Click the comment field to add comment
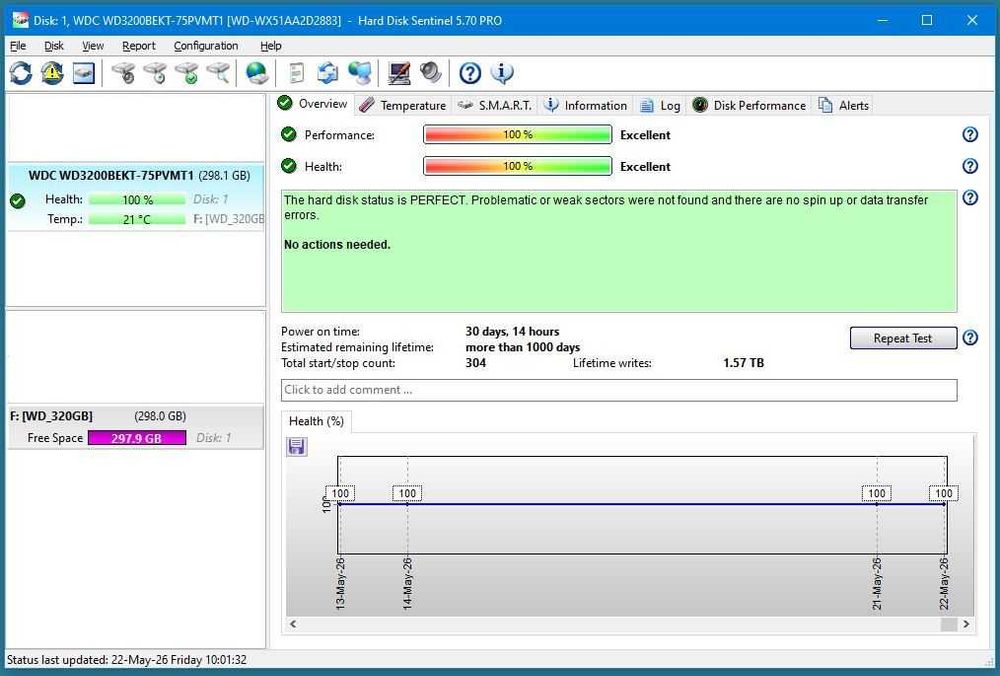 [x=619, y=390]
